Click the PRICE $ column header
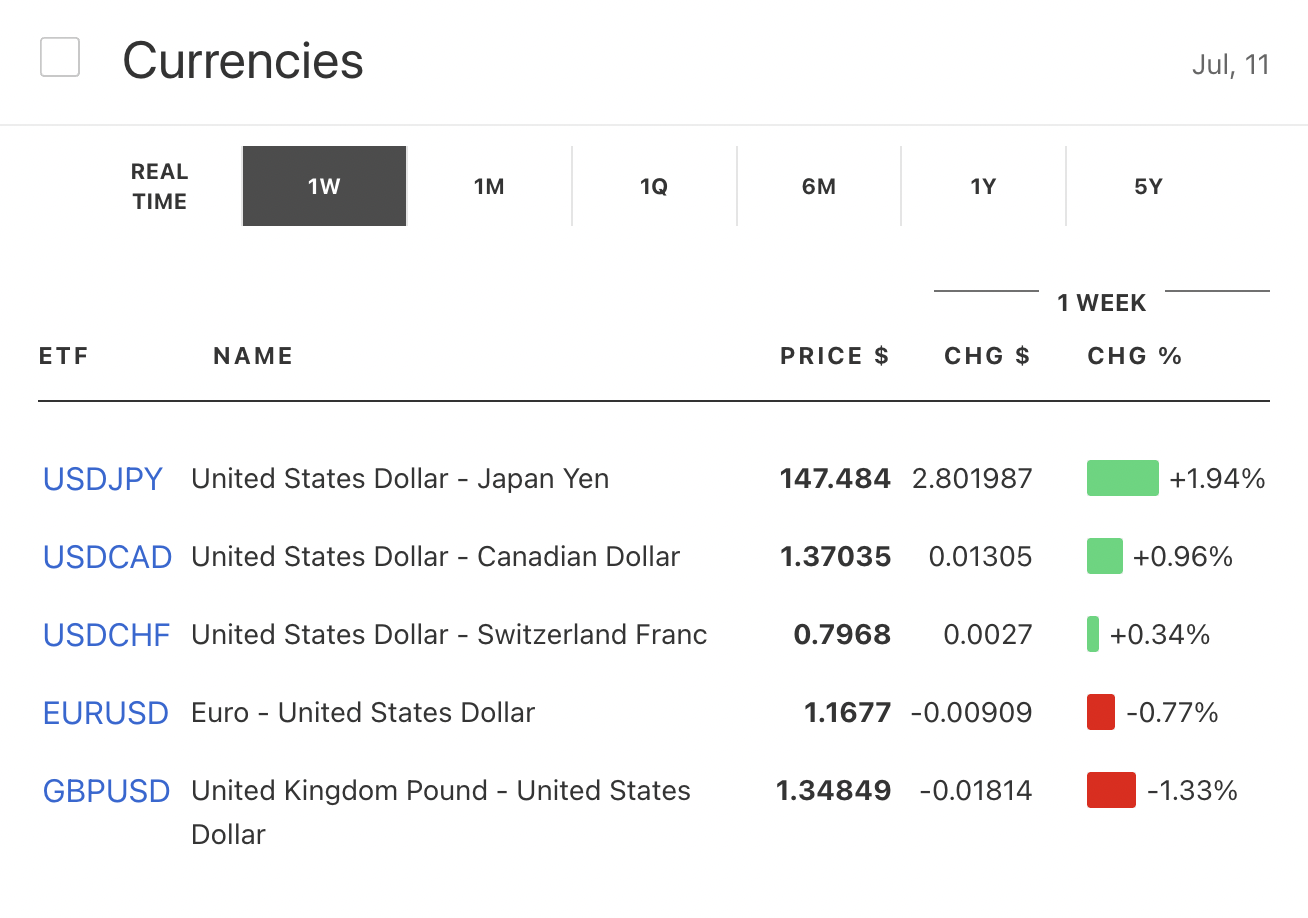1308x918 pixels. point(835,356)
